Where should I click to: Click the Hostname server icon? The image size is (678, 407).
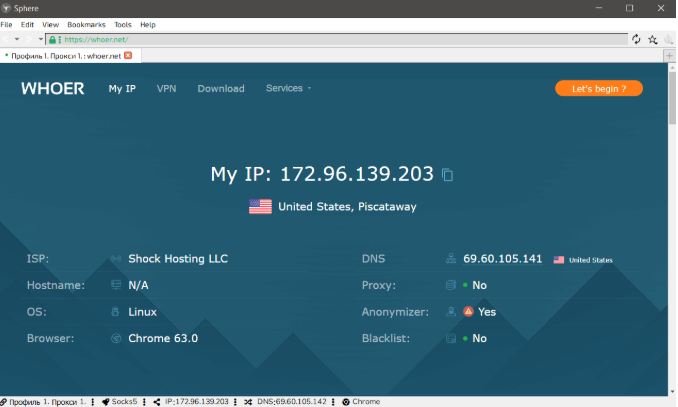tap(116, 285)
